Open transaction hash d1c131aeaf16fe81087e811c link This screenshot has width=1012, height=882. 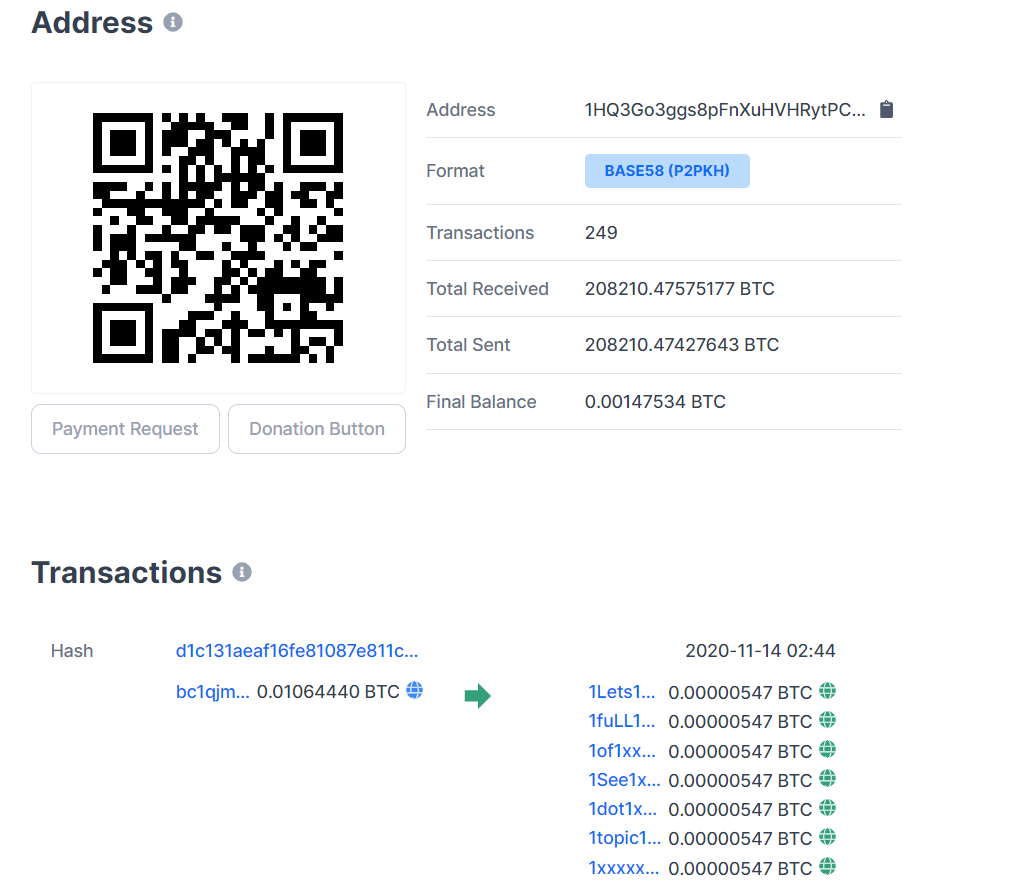[x=297, y=651]
